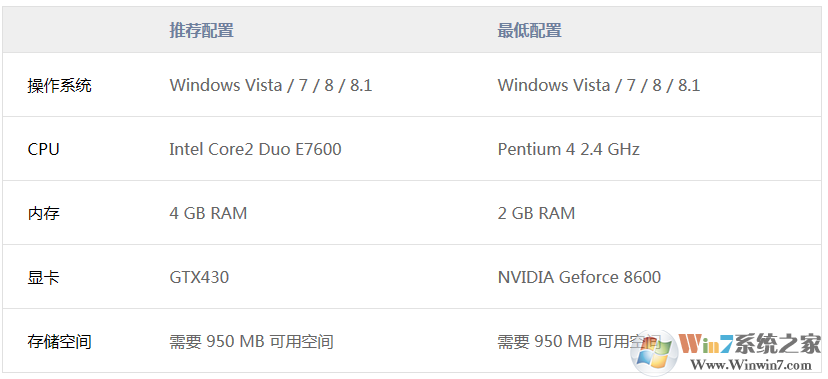Select Intel Core2 Duo E7600 cell

[x=255, y=149]
